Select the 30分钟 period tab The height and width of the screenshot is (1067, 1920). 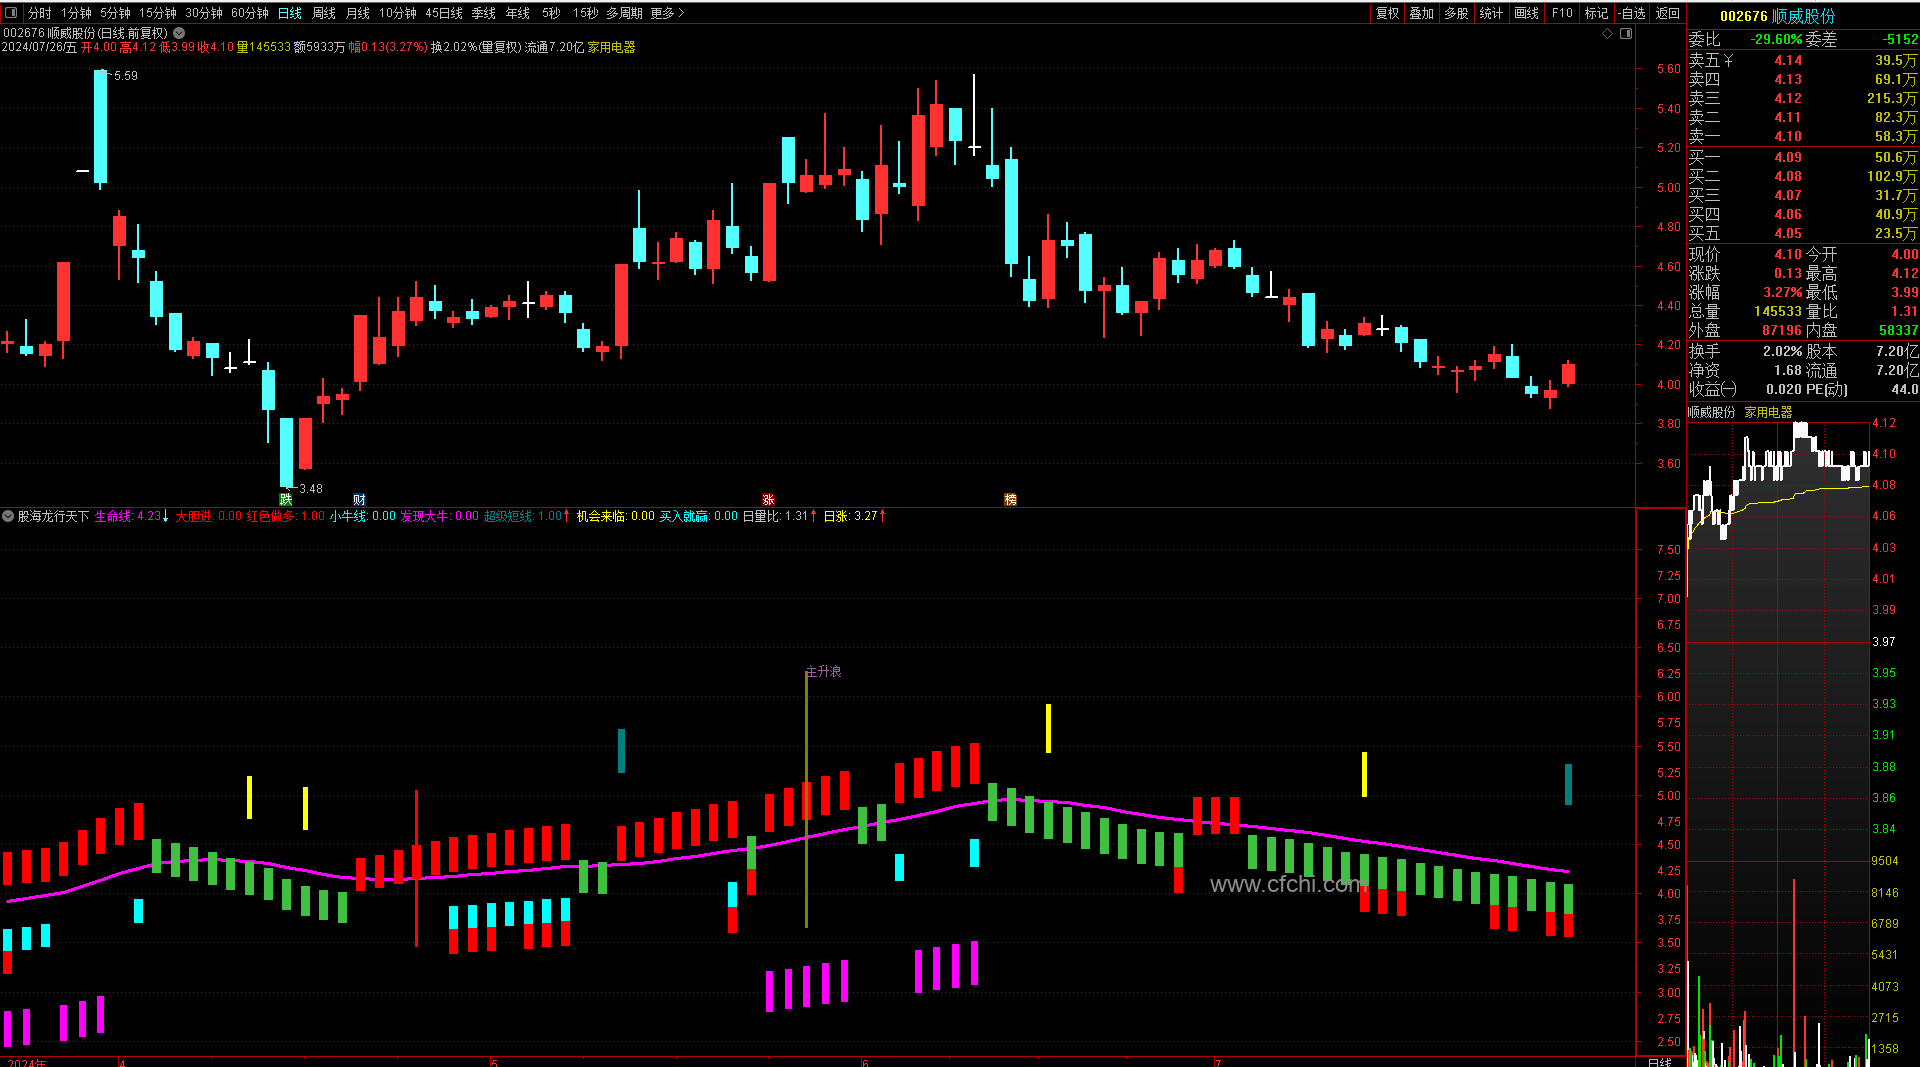(204, 13)
